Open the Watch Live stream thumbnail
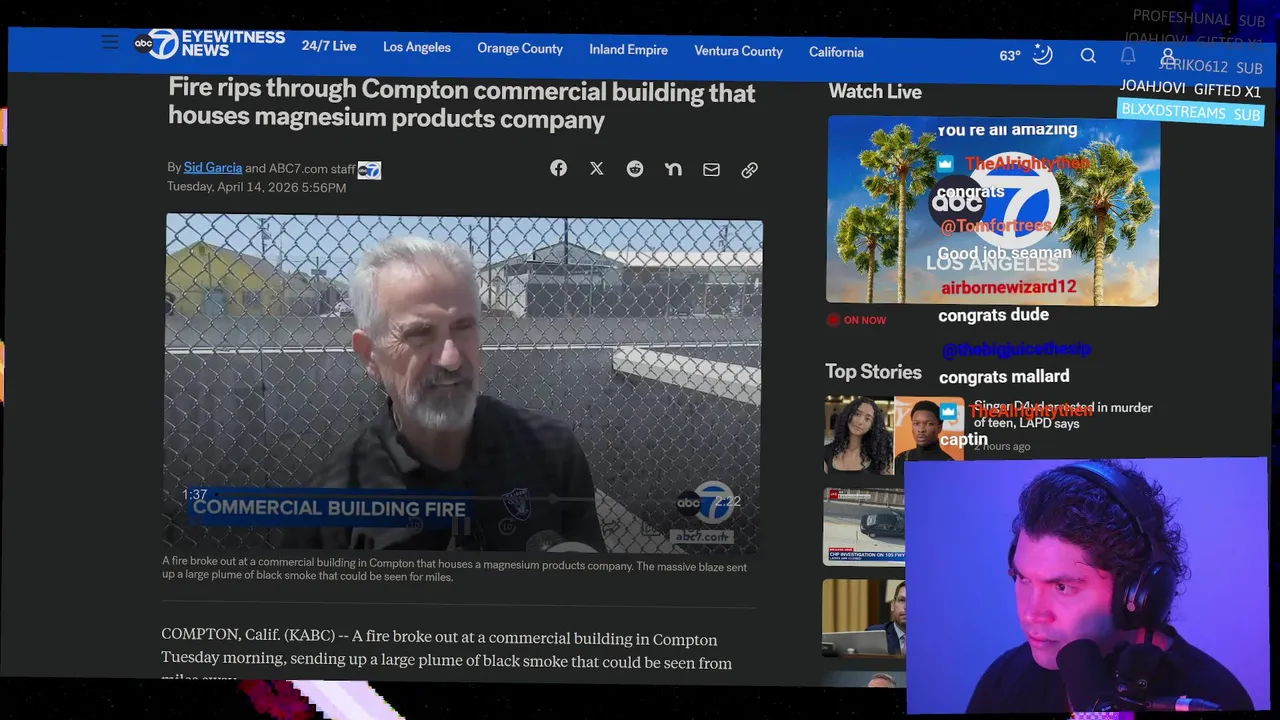This screenshot has height=720, width=1280. point(992,210)
